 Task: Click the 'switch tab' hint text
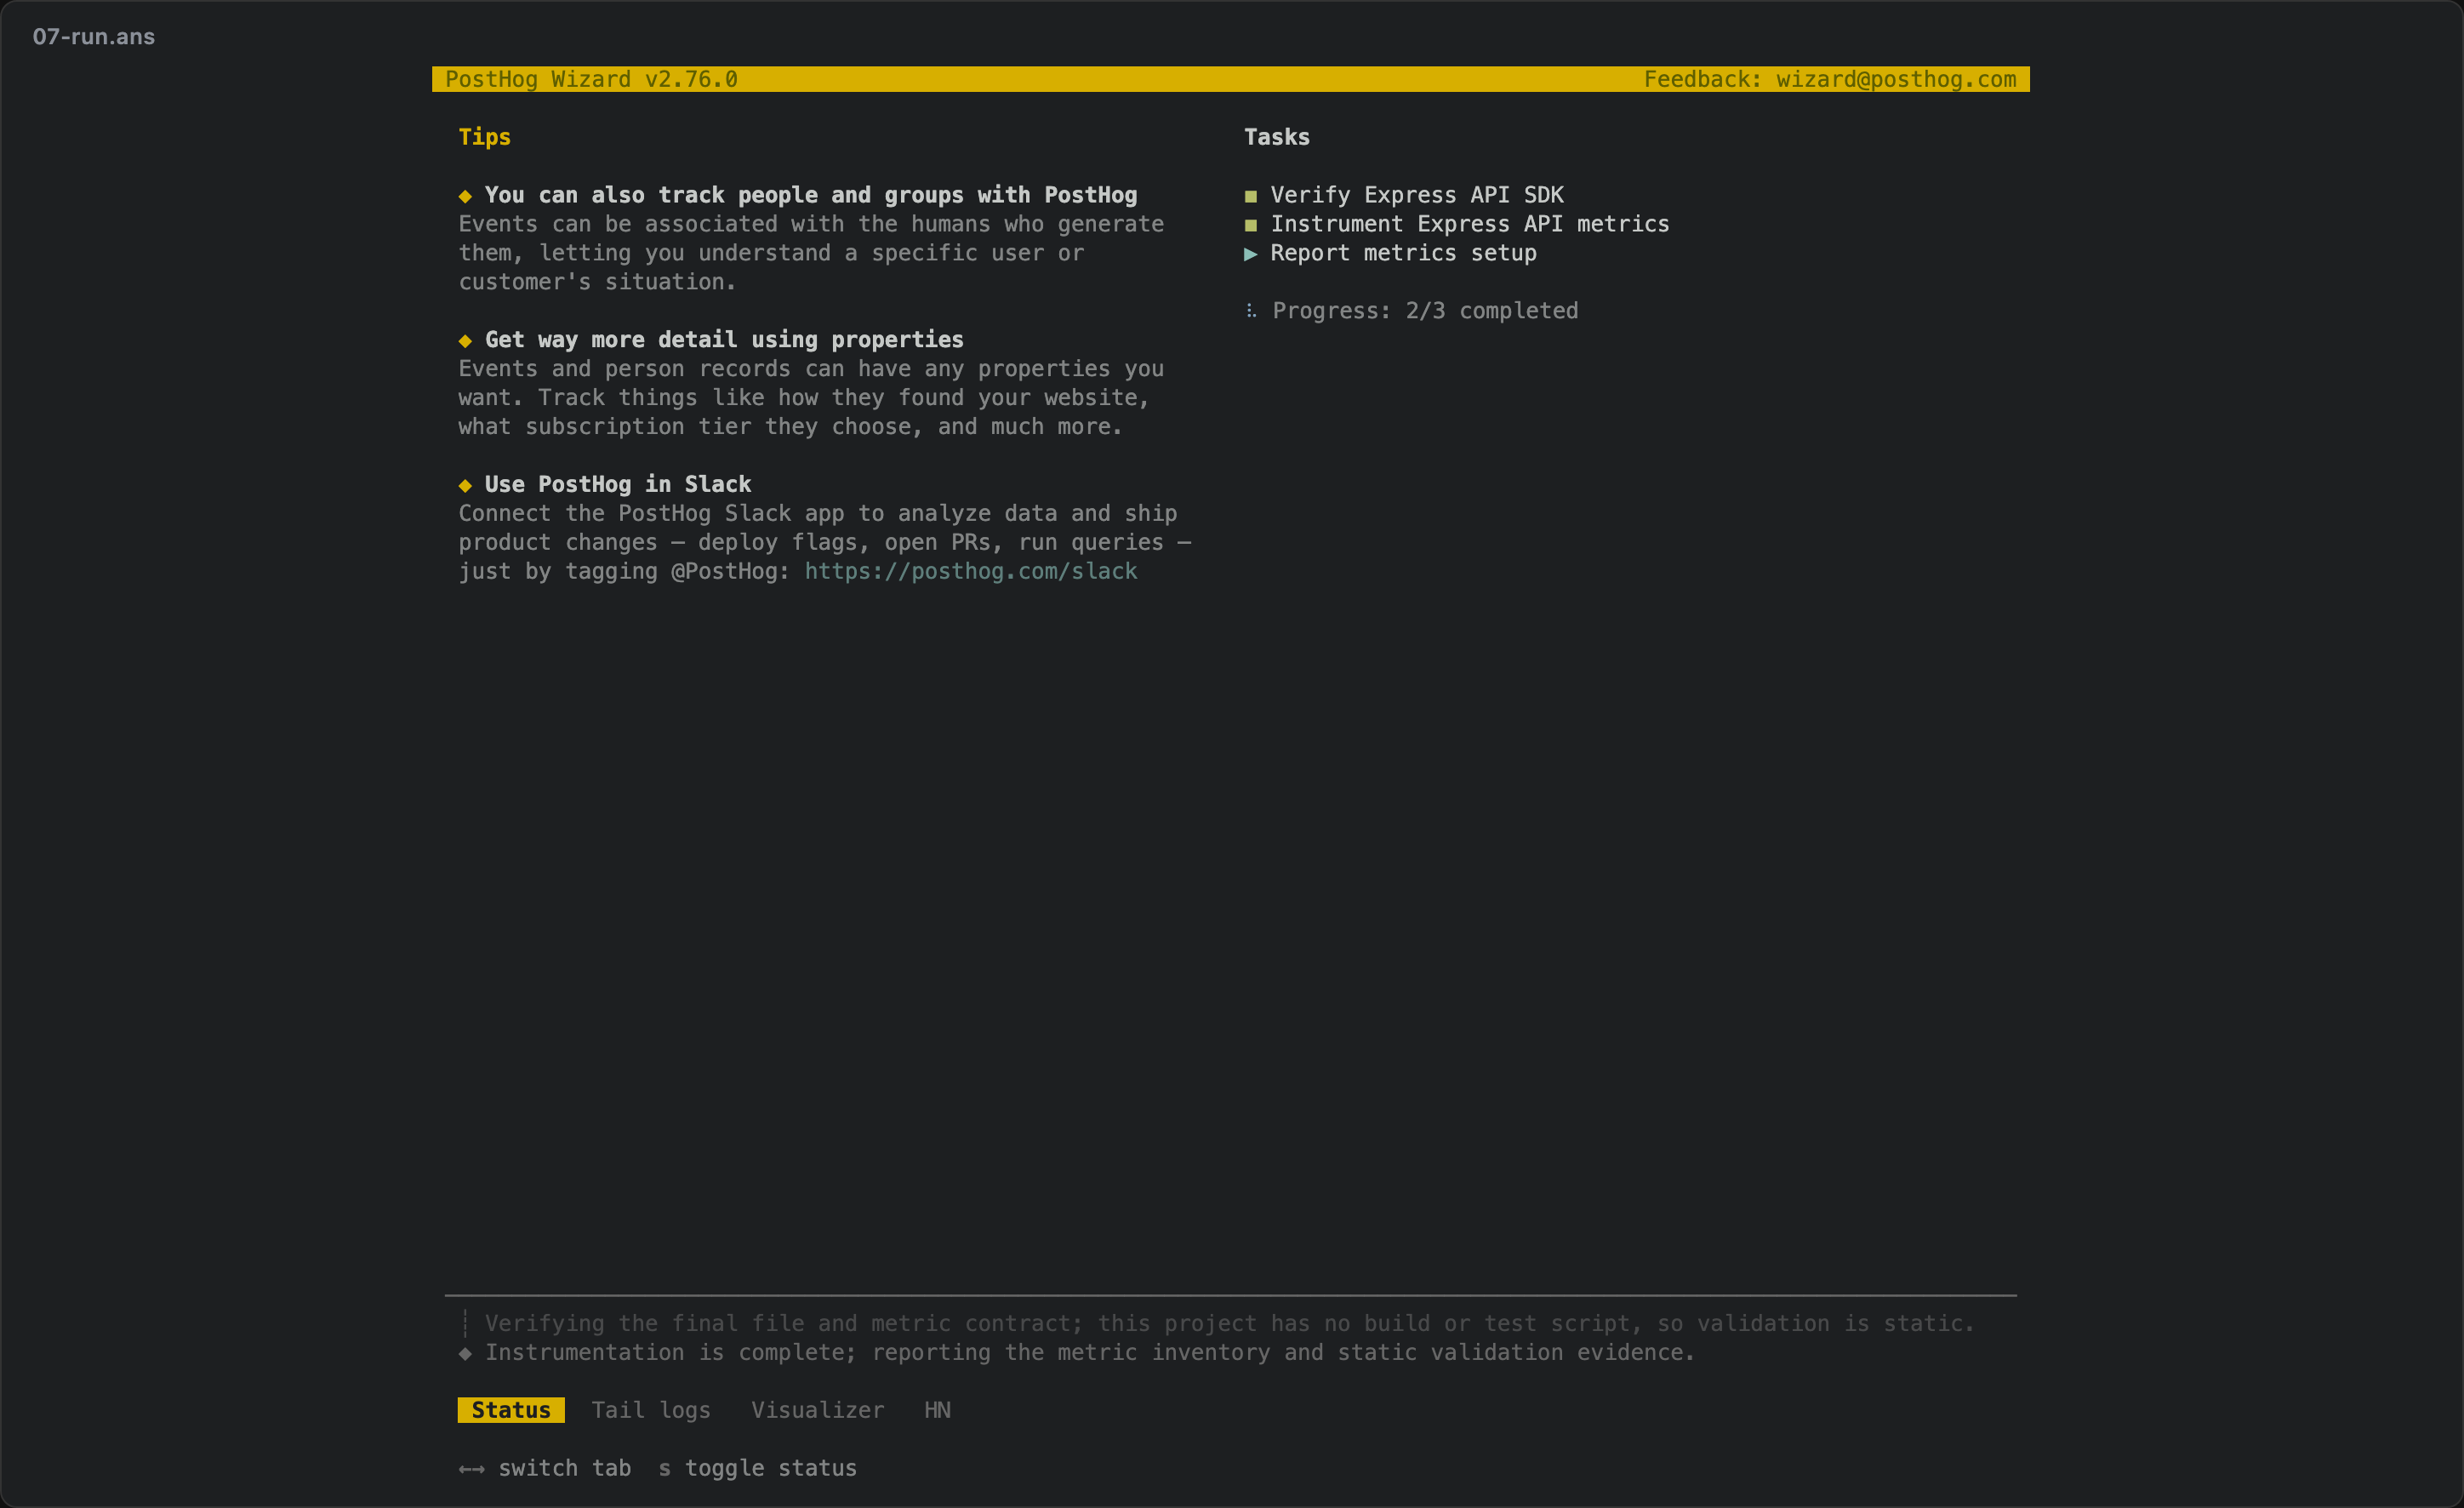565,1468
